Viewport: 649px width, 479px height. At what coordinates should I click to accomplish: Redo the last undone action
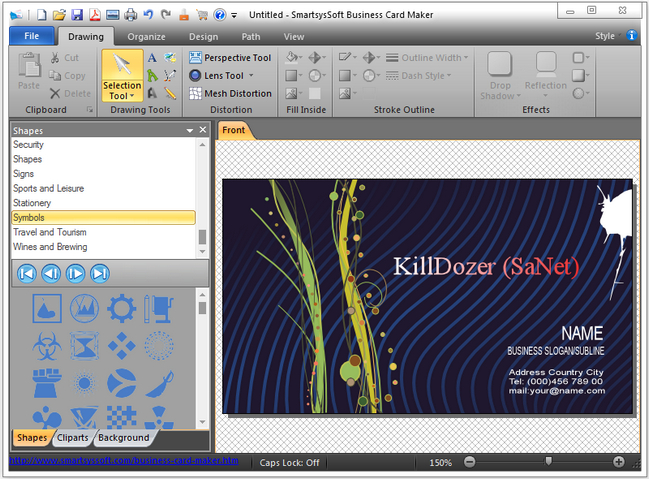[x=166, y=15]
